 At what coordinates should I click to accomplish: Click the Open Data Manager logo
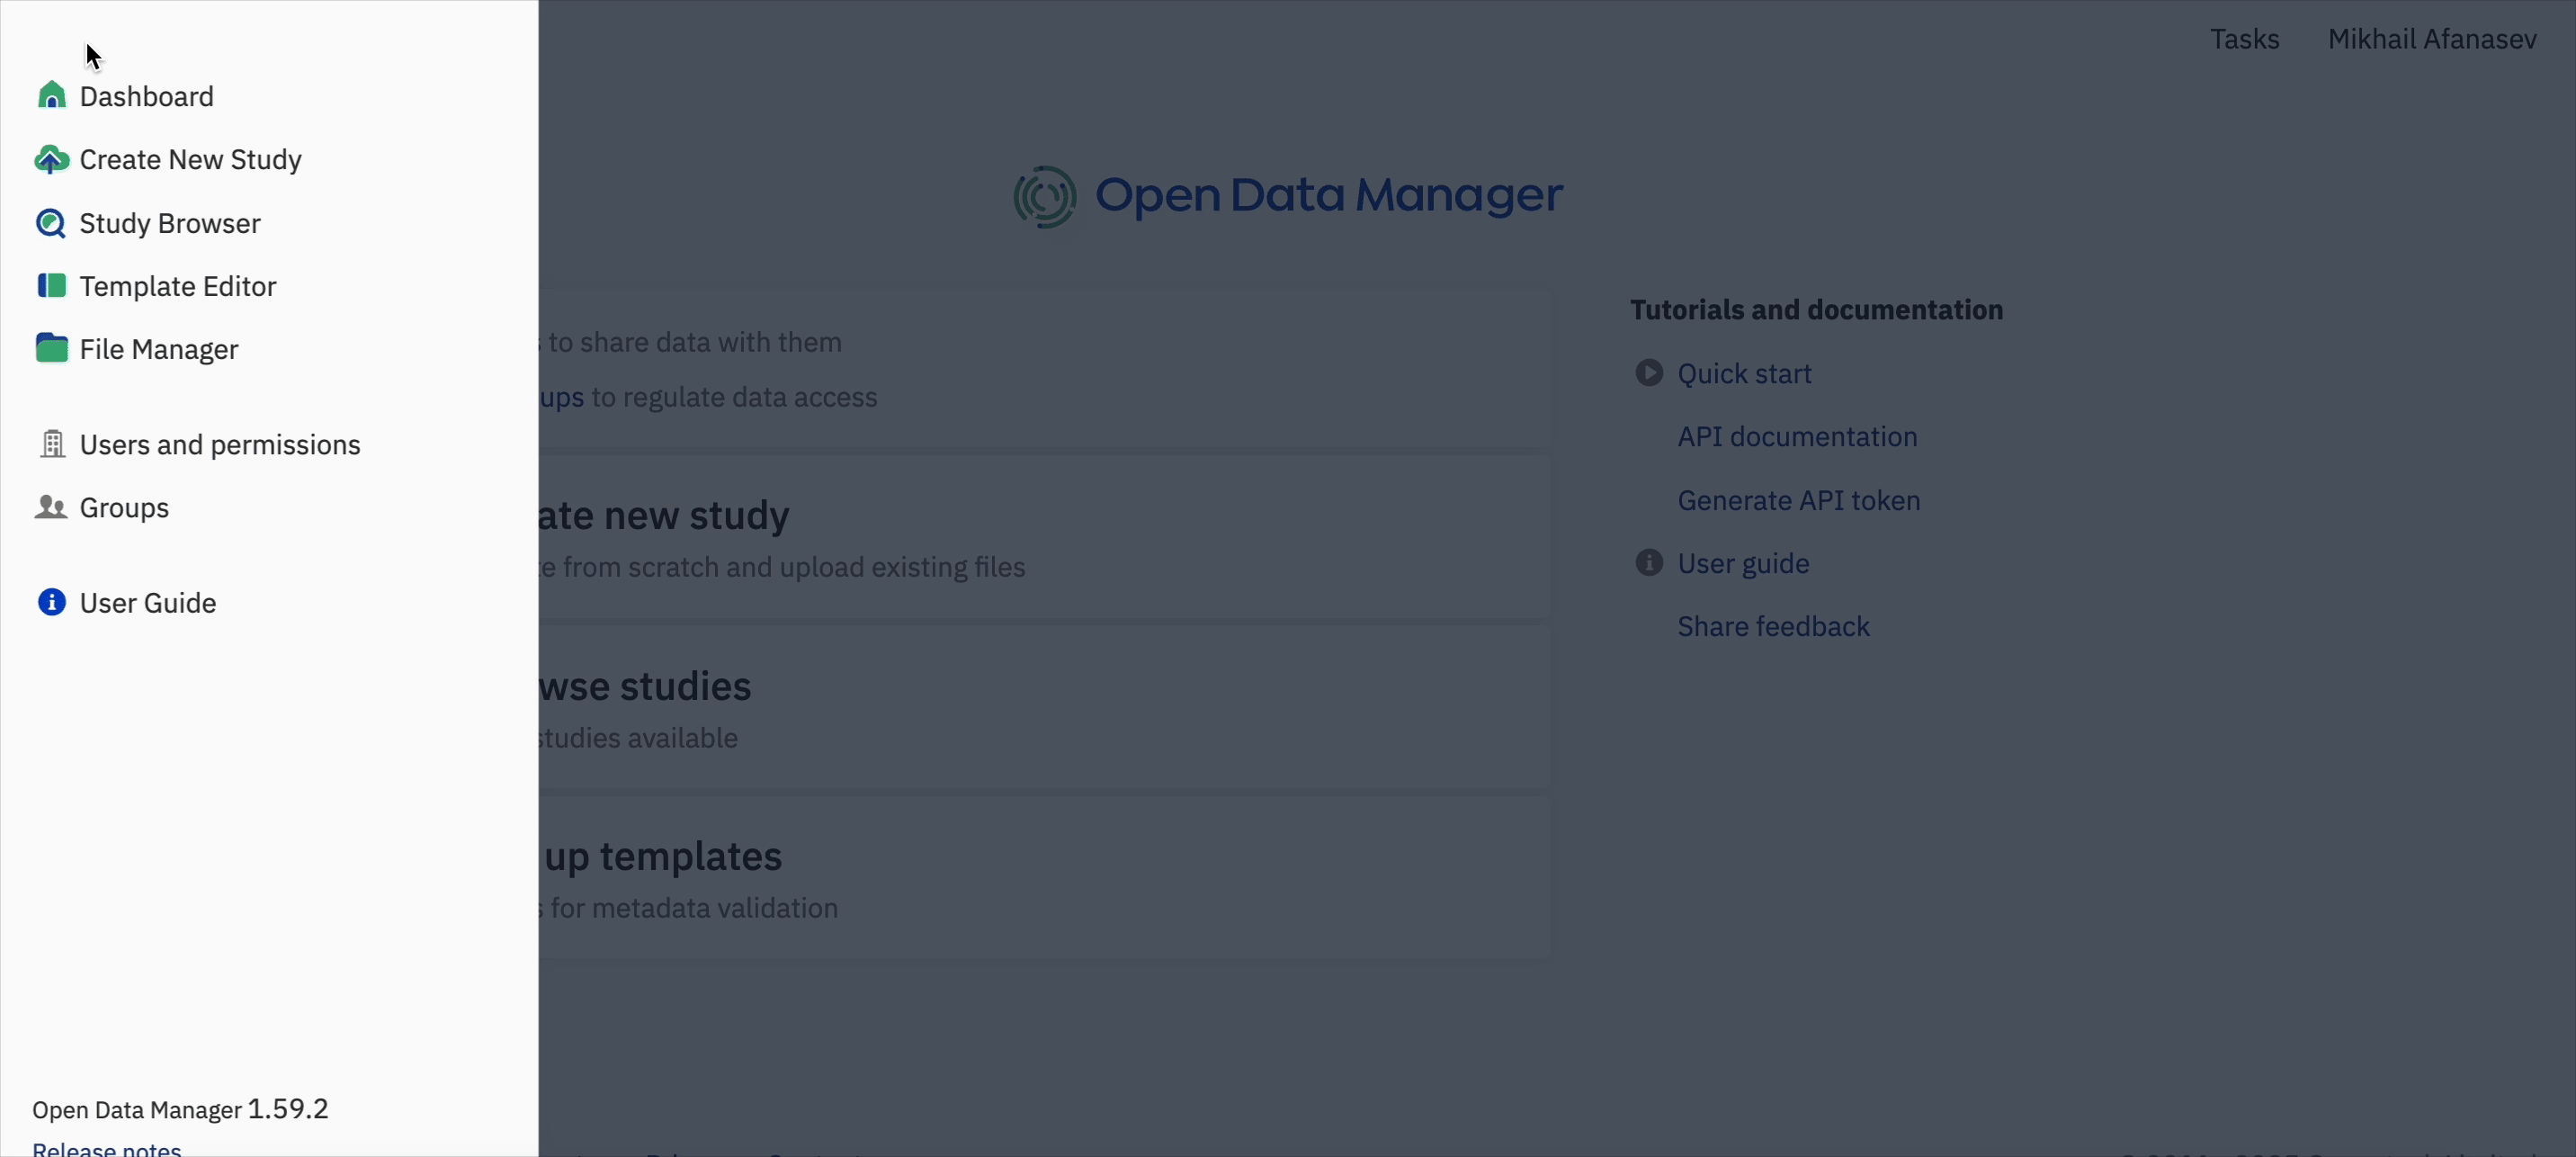point(1288,196)
